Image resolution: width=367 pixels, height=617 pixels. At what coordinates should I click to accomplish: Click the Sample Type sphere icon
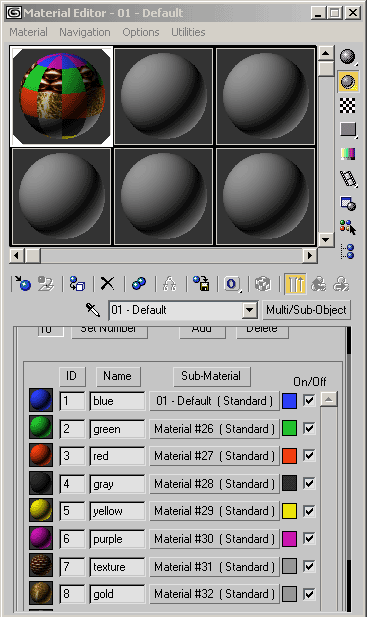click(348, 57)
